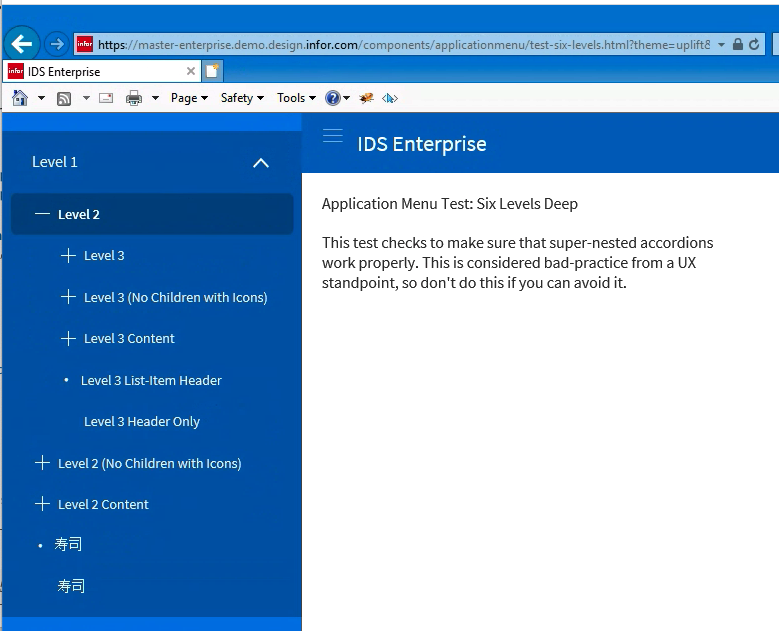Click the Print icon

tap(134, 98)
